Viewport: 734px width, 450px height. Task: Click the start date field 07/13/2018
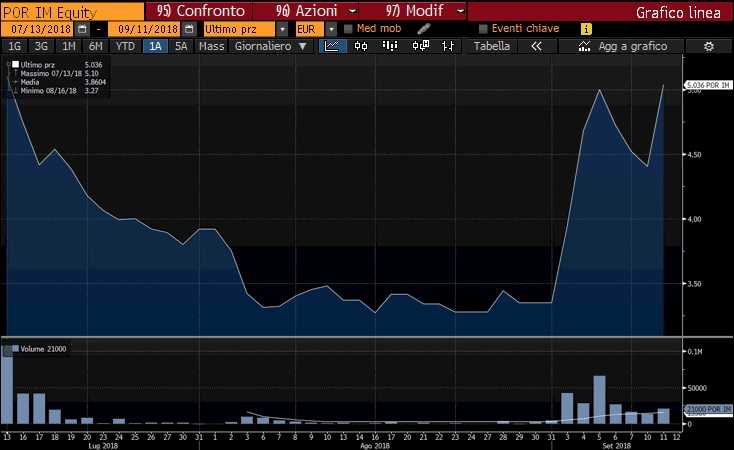click(38, 29)
